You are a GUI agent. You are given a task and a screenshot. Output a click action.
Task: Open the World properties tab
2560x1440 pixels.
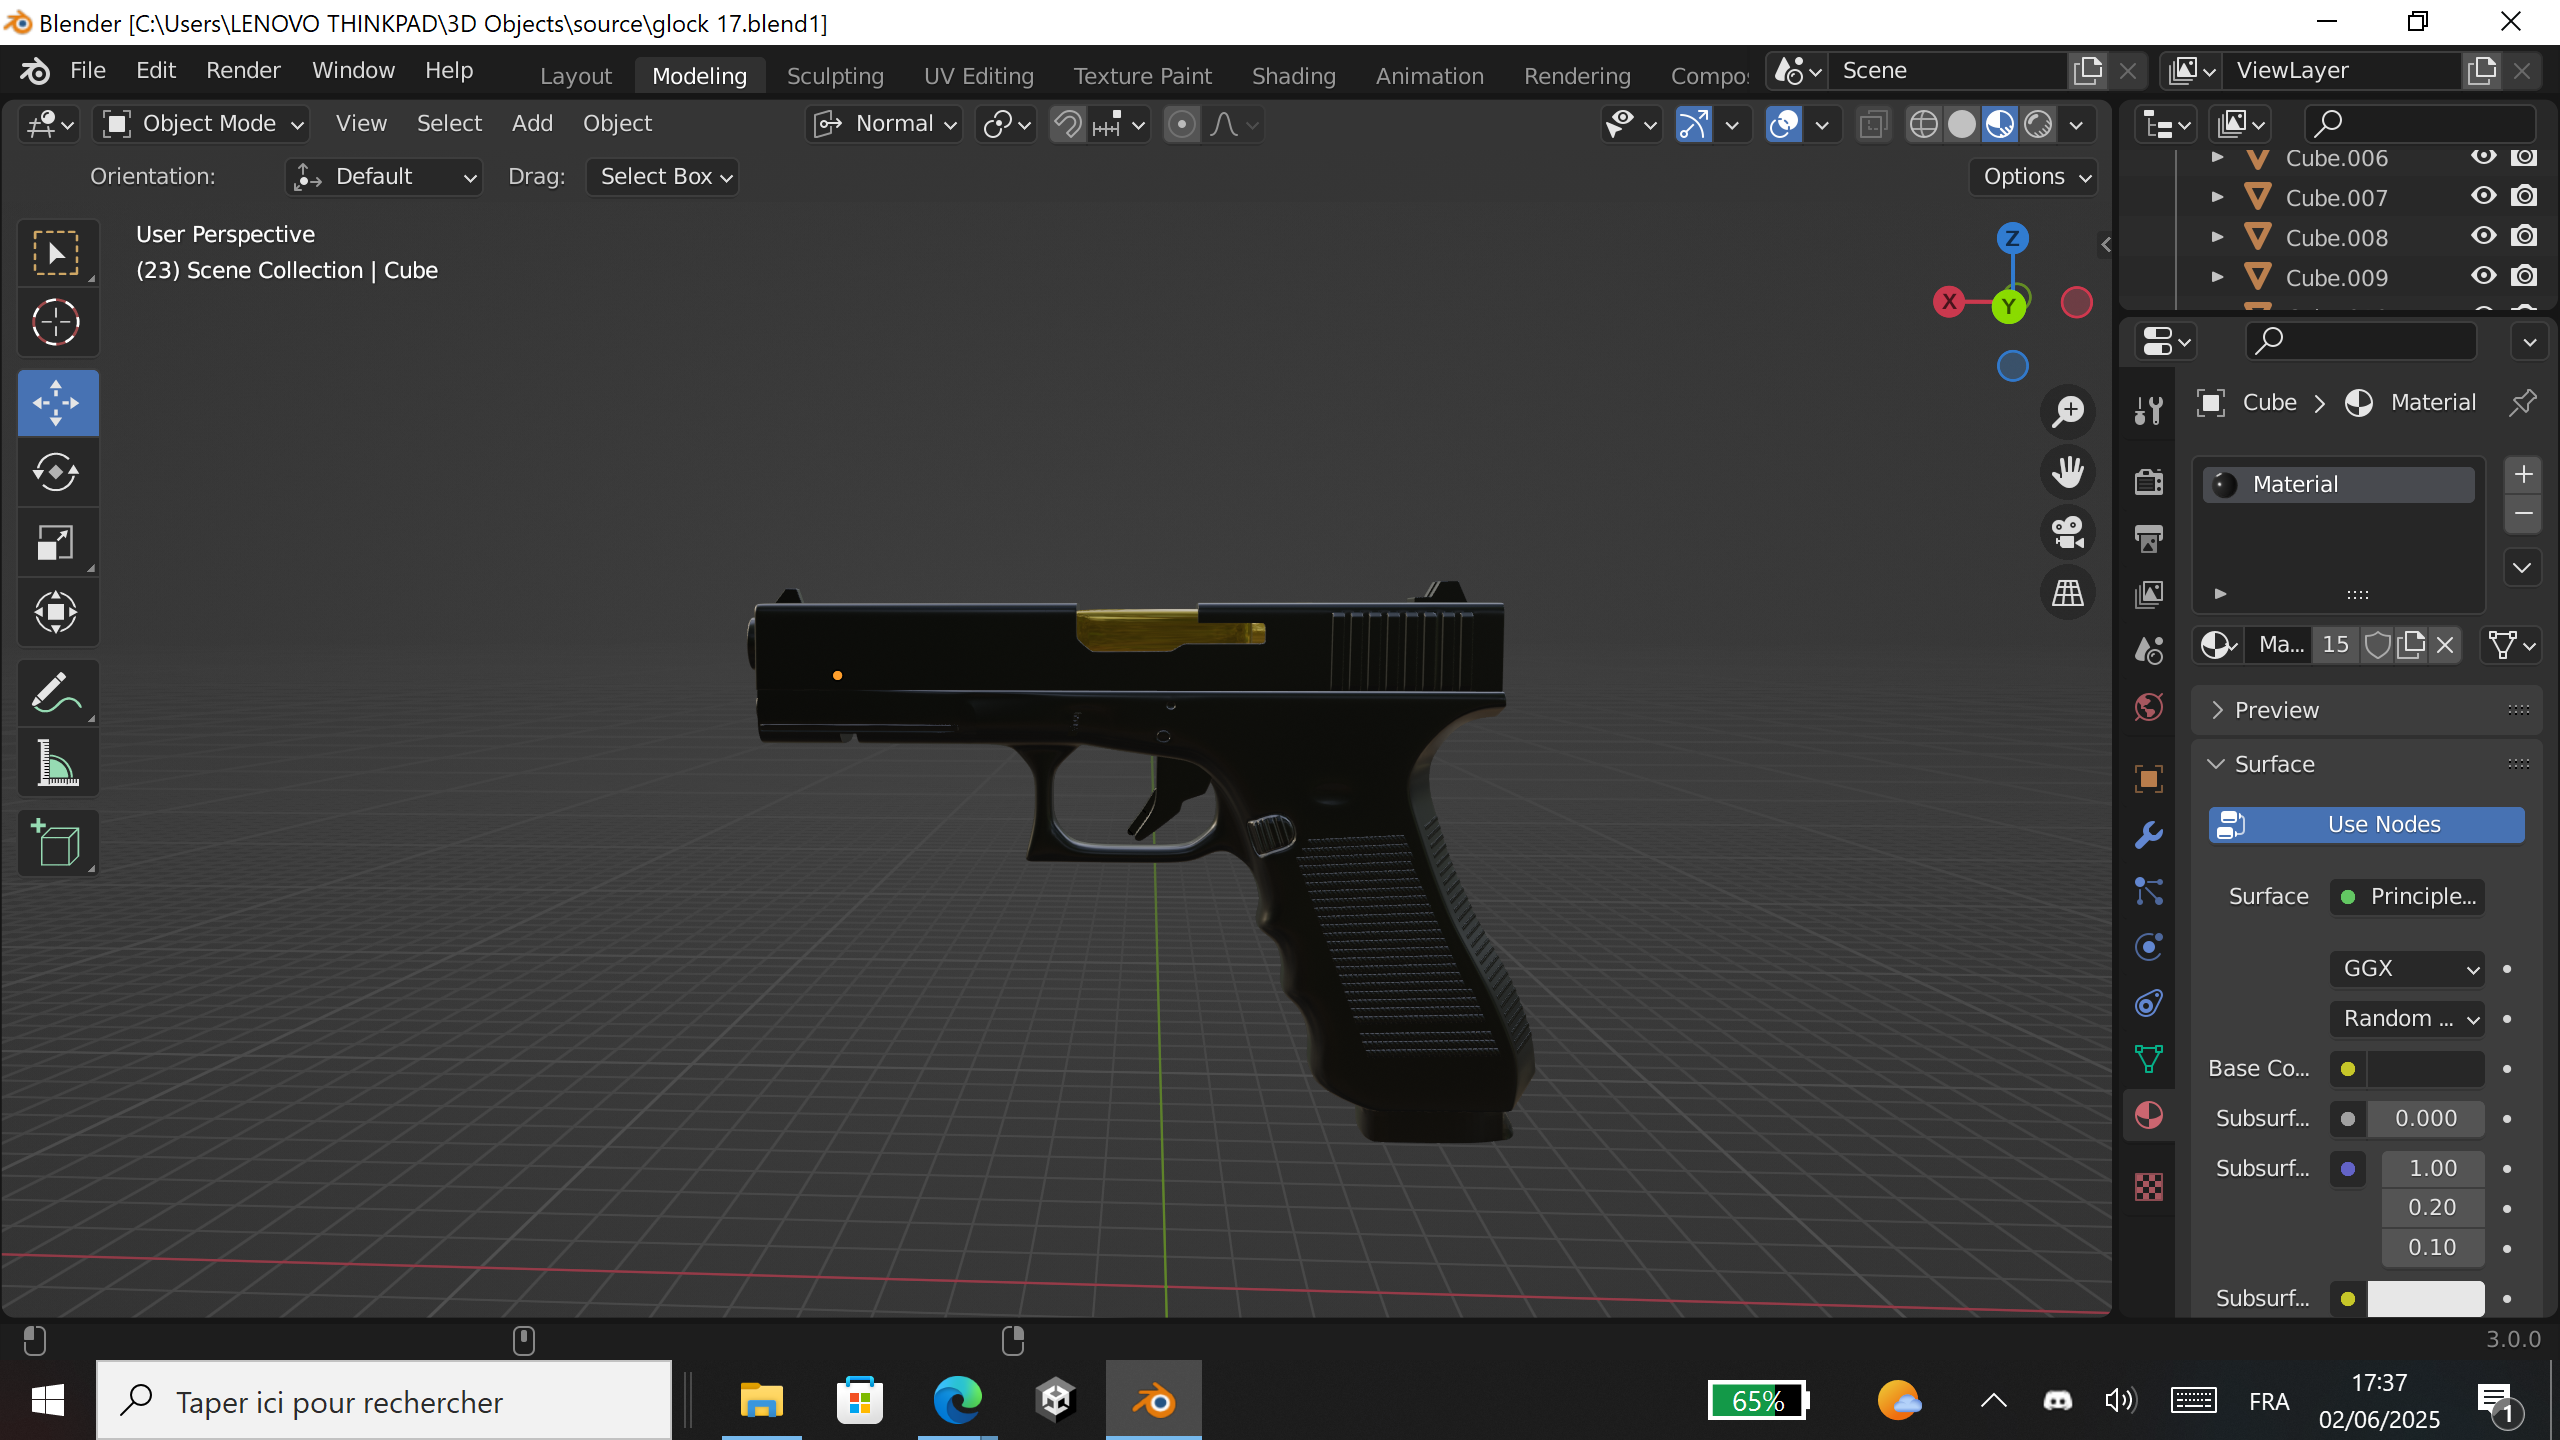click(2148, 707)
